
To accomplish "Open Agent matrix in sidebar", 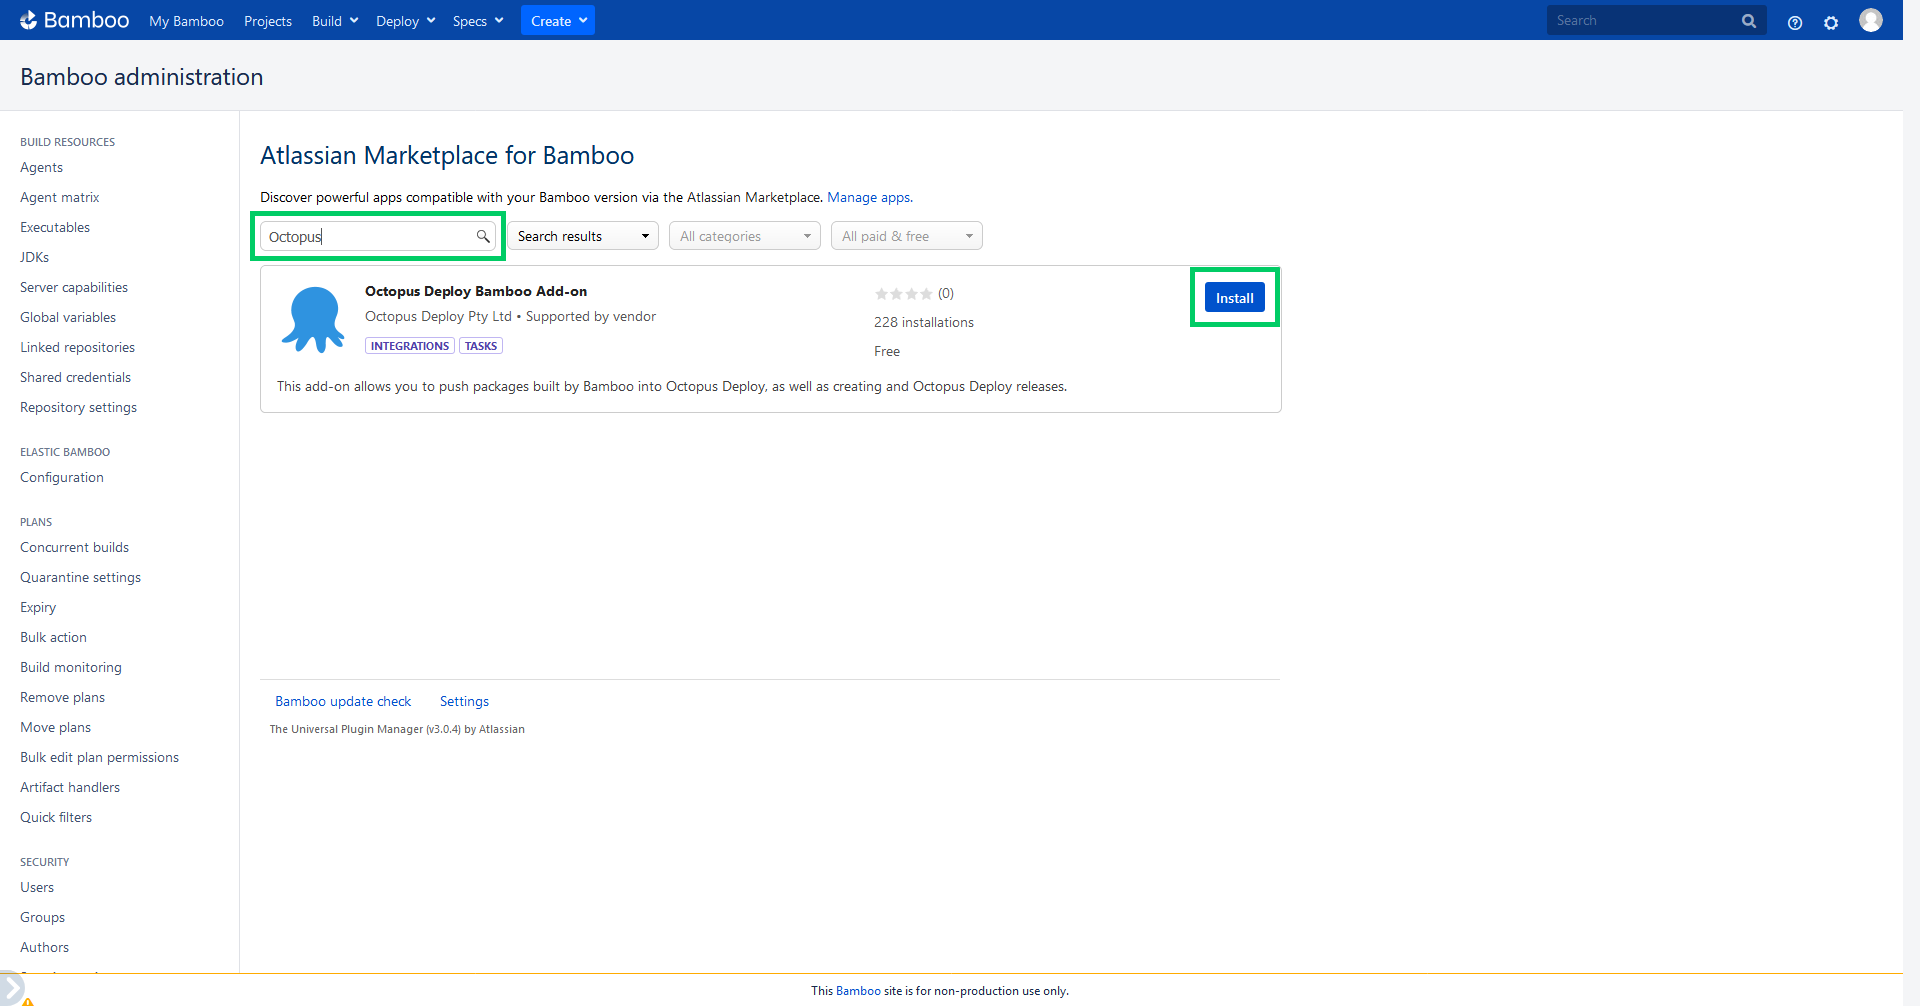I will click(60, 197).
